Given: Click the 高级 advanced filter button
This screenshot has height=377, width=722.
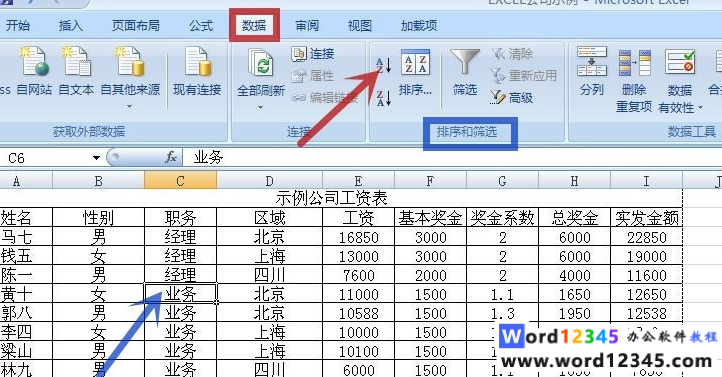Looking at the screenshot, I should click(512, 98).
